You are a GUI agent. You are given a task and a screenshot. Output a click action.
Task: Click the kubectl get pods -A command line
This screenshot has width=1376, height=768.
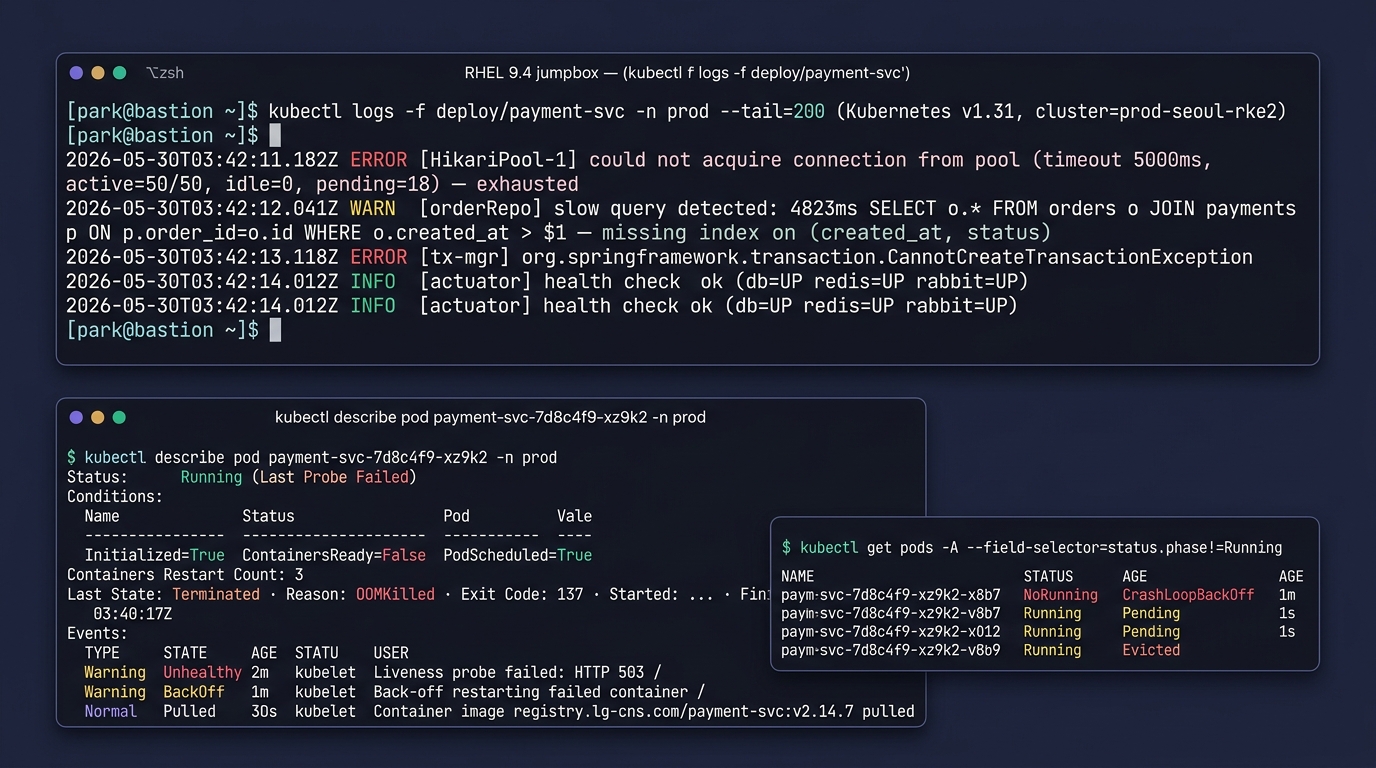[x=1033, y=548]
